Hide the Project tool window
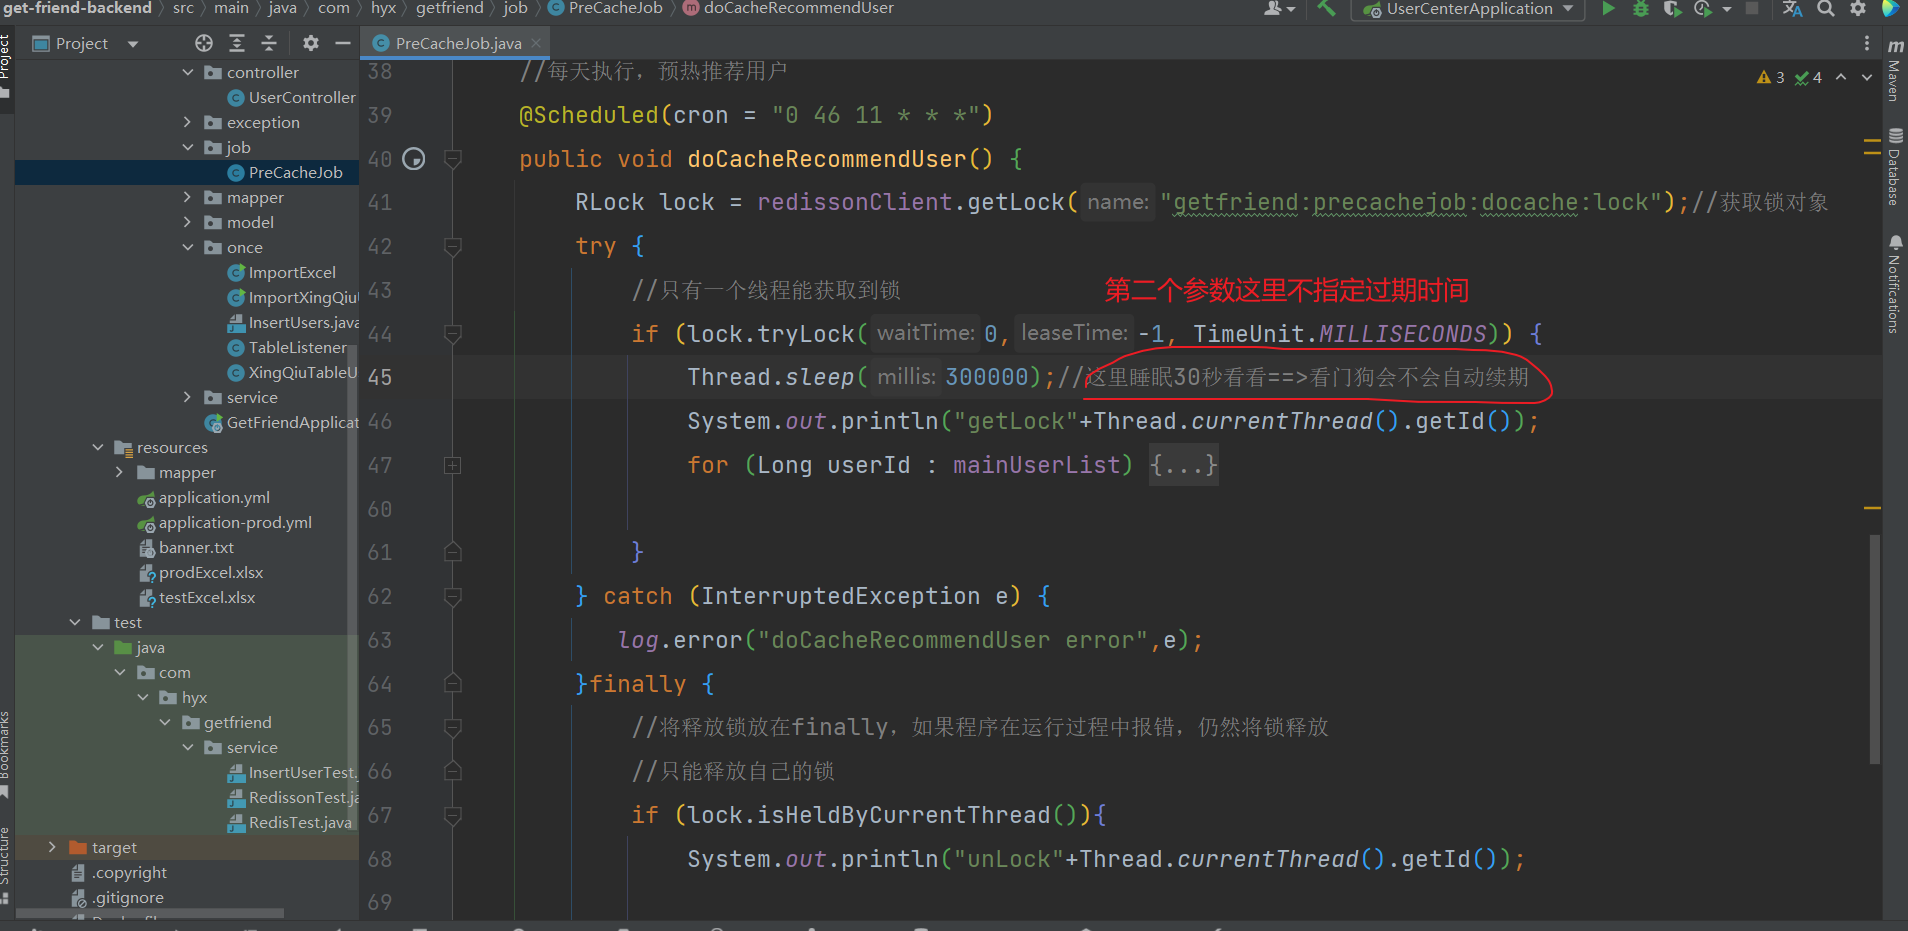The image size is (1908, 931). coord(343,43)
